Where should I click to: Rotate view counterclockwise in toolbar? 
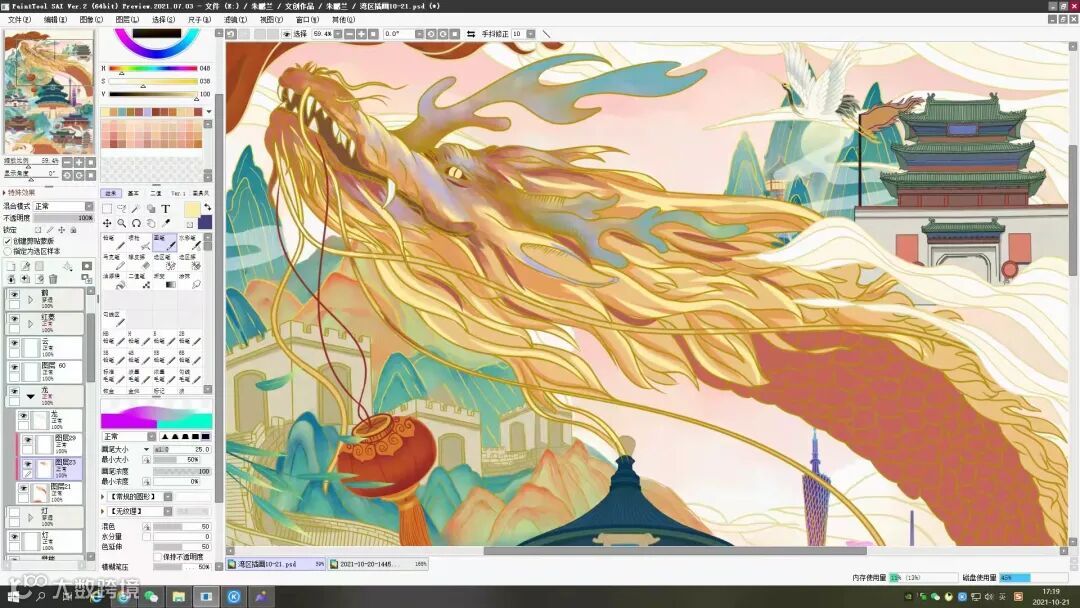tap(431, 34)
